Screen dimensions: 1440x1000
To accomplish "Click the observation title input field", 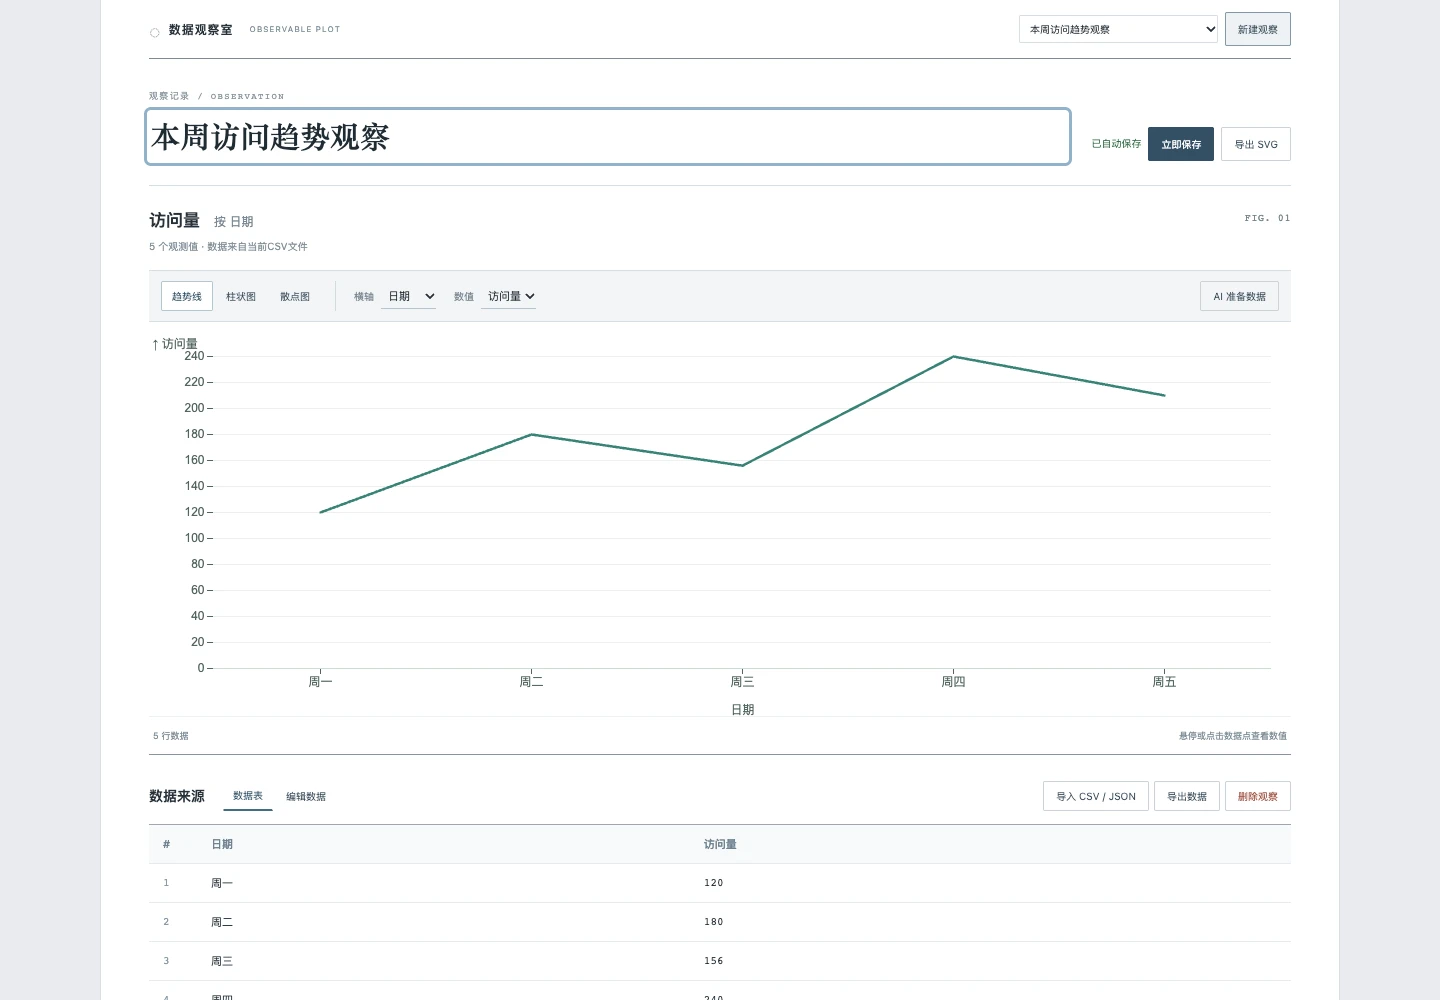I will coord(608,137).
